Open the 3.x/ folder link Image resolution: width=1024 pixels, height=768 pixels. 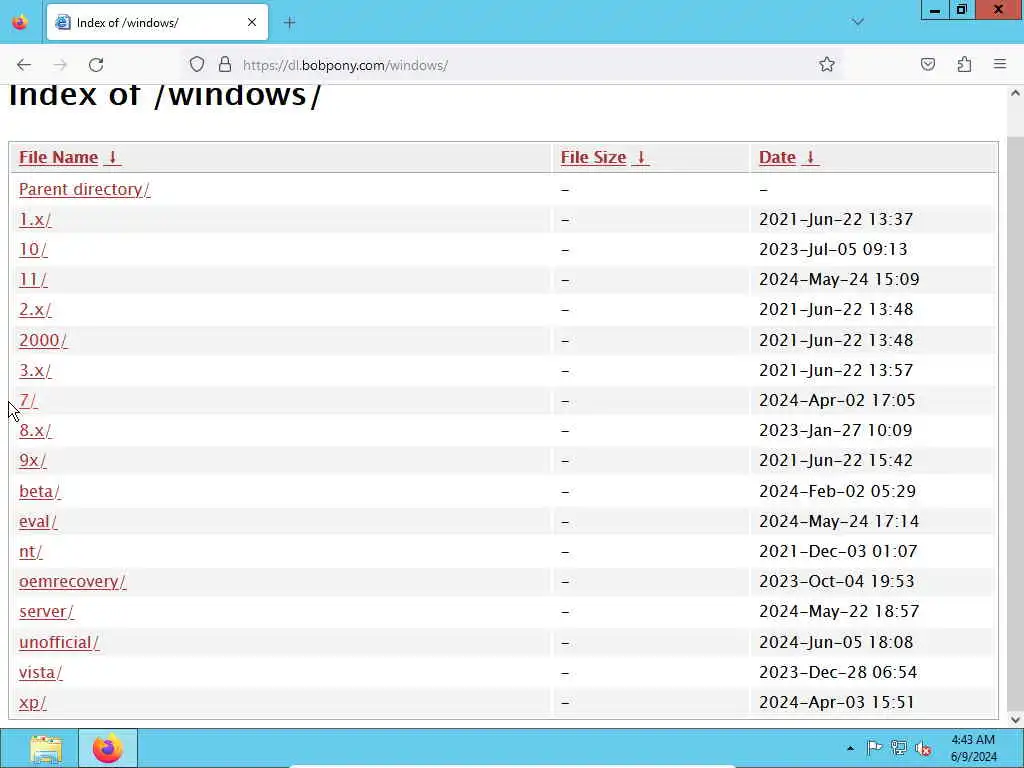(x=35, y=370)
